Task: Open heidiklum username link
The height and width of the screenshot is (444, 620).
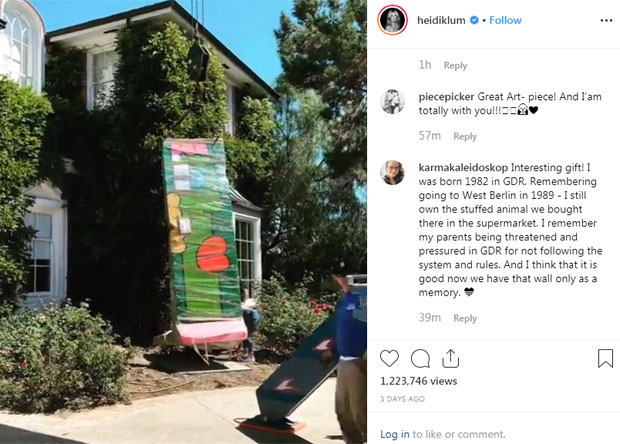Action: (441, 21)
